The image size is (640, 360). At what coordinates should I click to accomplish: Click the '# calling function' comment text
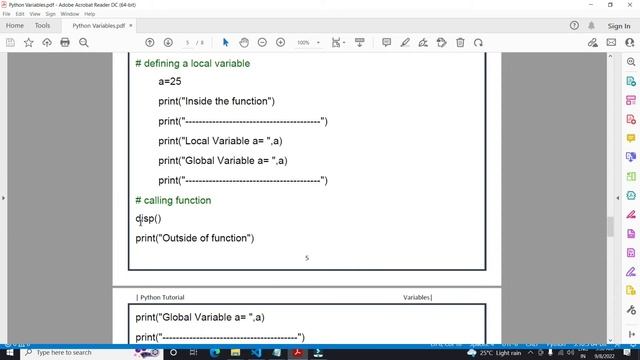(173, 200)
